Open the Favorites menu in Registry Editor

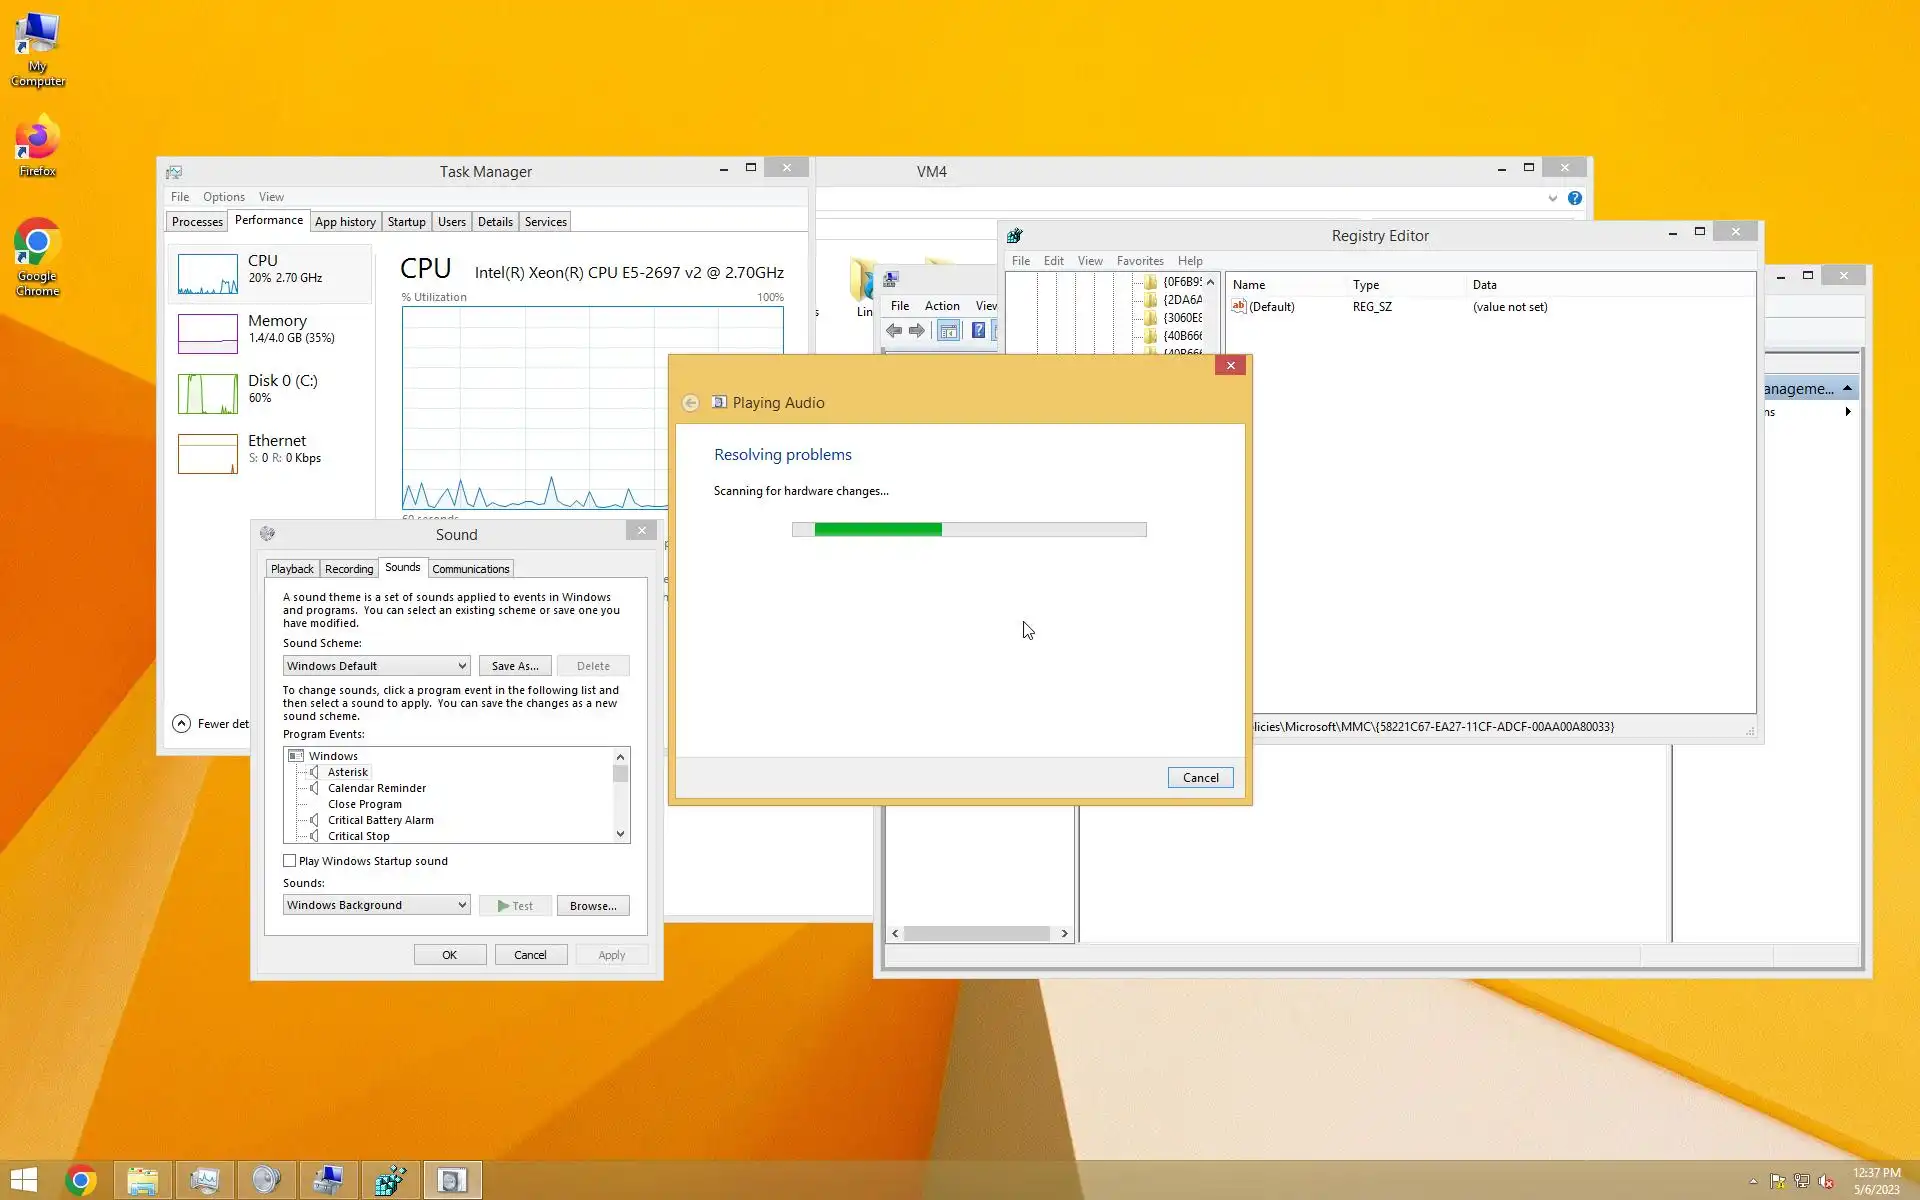pyautogui.click(x=1139, y=261)
